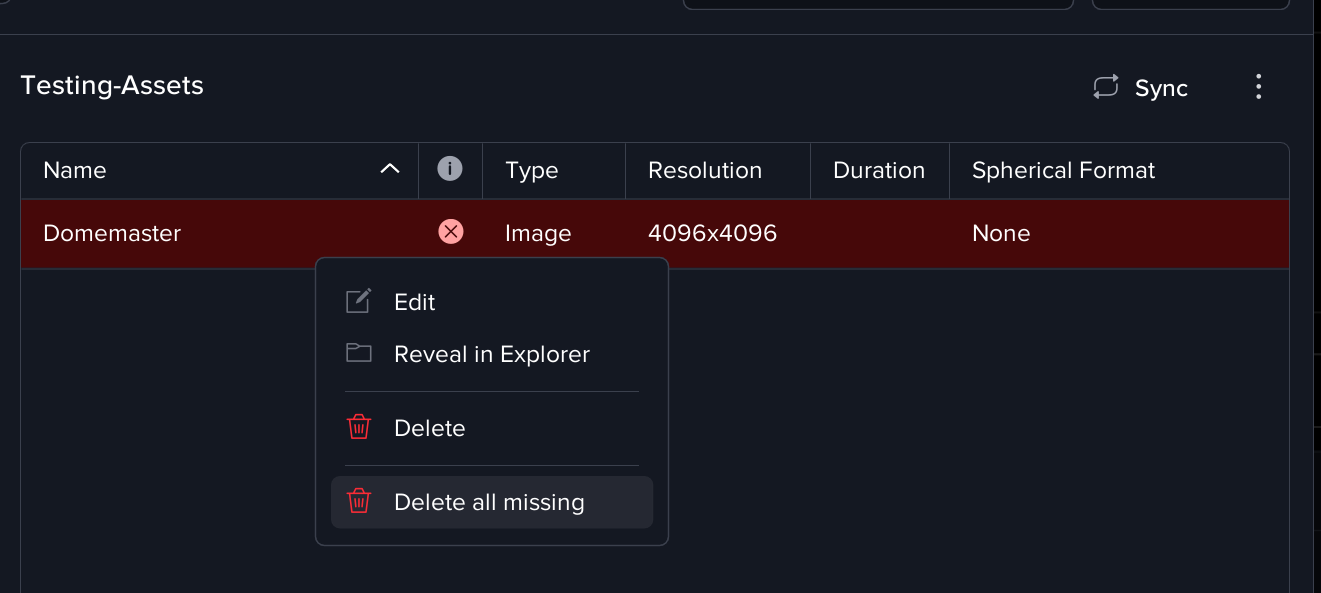1321x593 pixels.
Task: Click the 4096x4096 resolution cell
Action: [x=712, y=234]
